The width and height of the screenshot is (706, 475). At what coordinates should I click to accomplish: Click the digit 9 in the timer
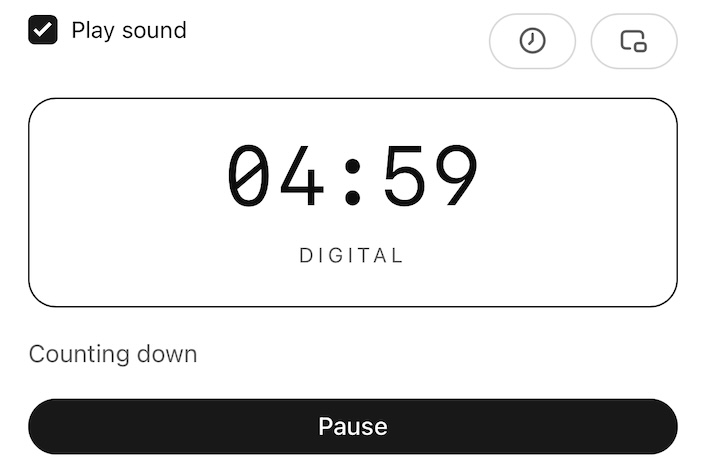(x=457, y=177)
